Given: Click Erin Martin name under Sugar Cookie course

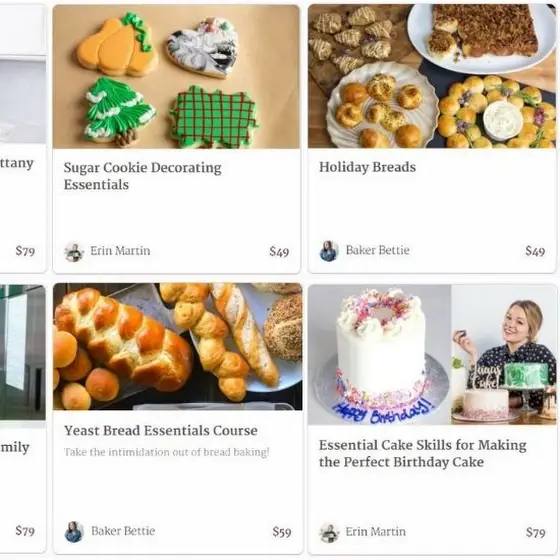Looking at the screenshot, I should pos(120,251).
